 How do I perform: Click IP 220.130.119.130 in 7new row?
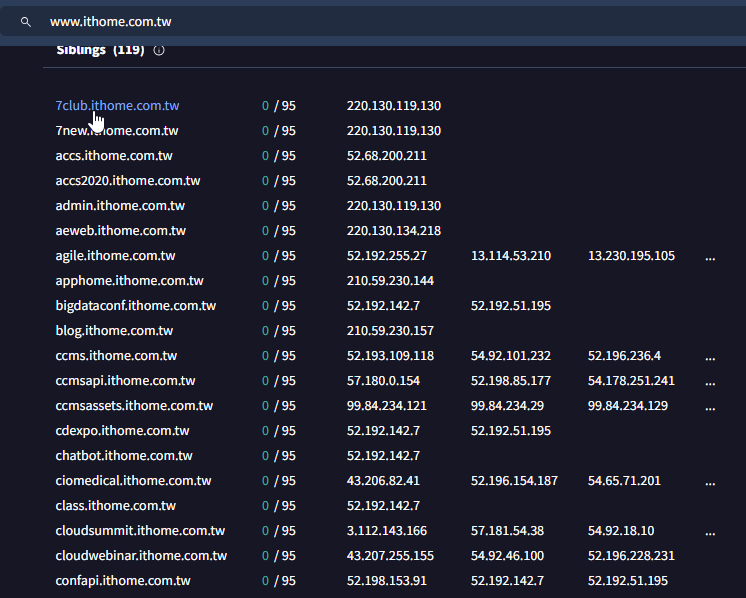point(393,130)
